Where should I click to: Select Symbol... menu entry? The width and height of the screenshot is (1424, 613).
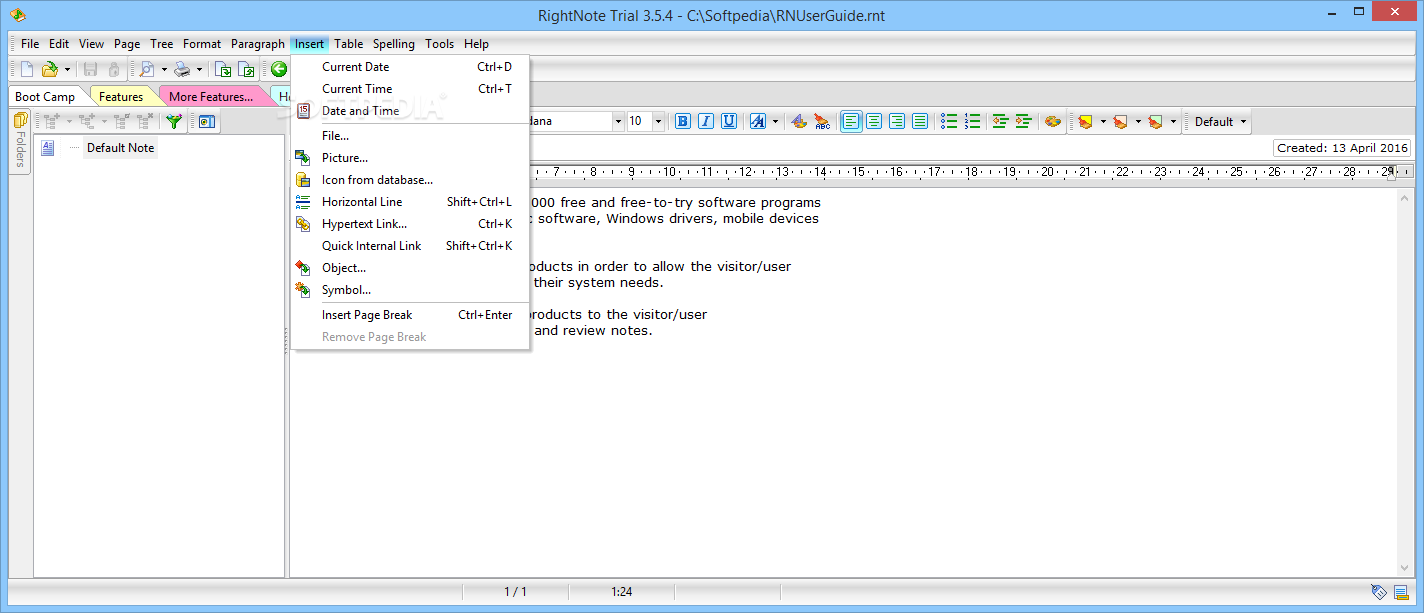click(410, 290)
